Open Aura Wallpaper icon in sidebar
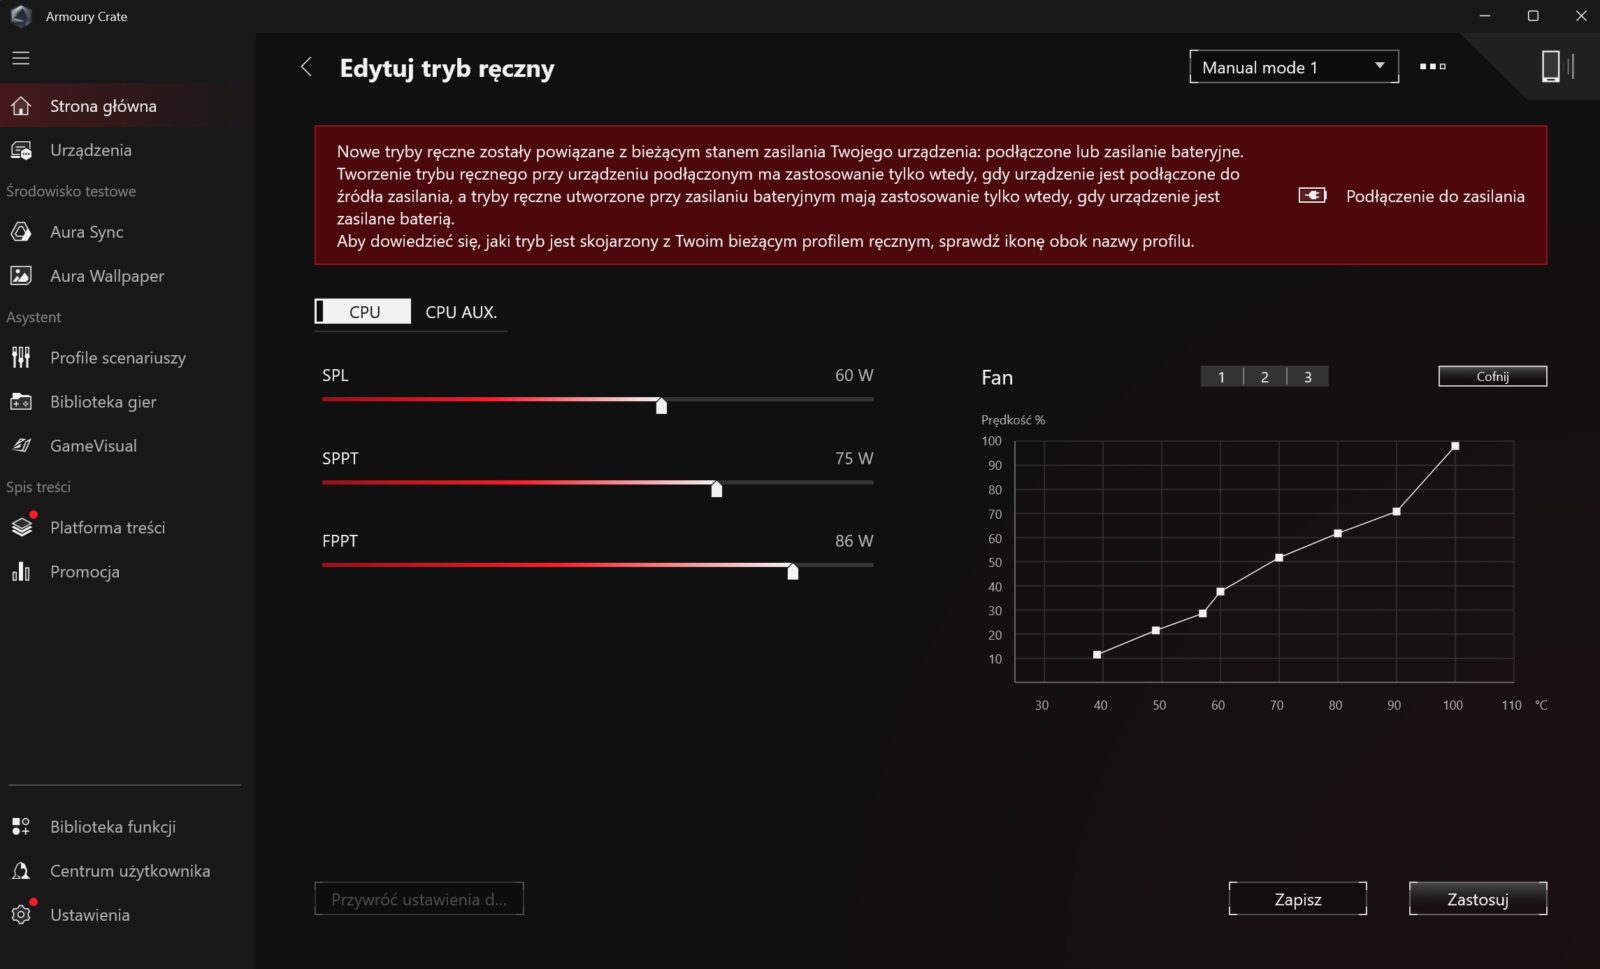This screenshot has width=1600, height=969. tap(21, 276)
